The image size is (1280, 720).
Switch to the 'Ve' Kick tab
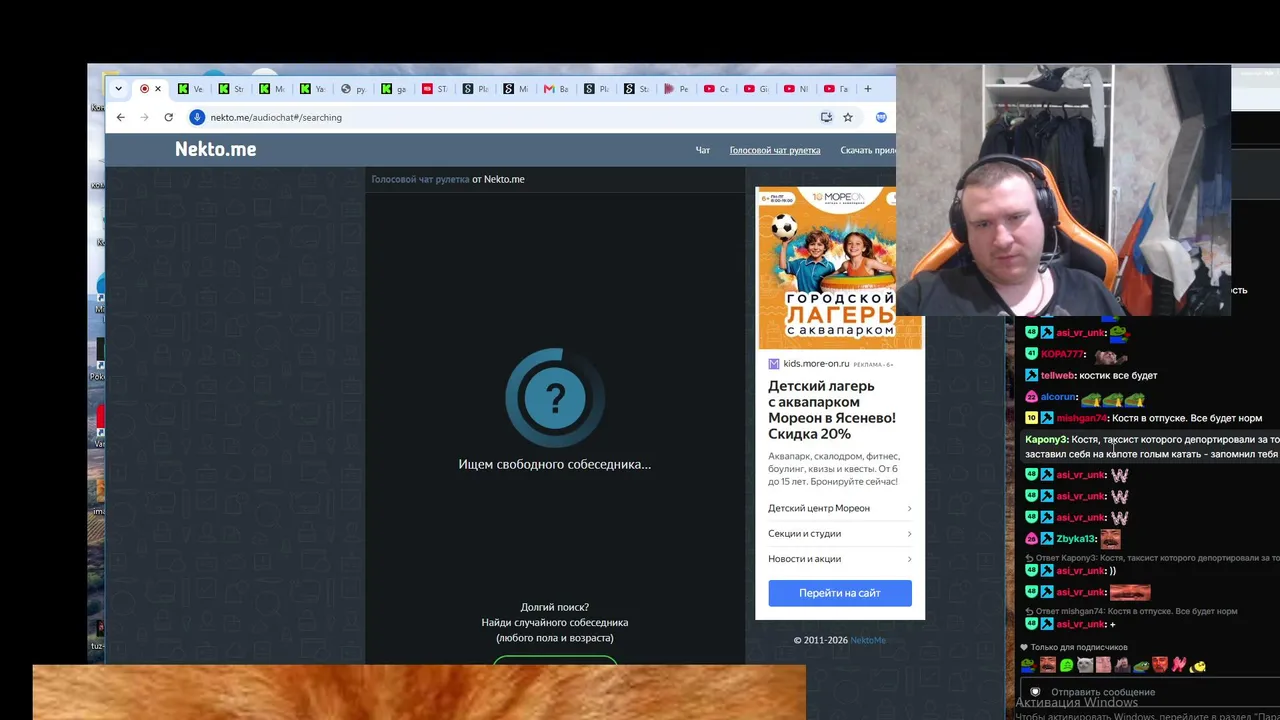coord(190,89)
